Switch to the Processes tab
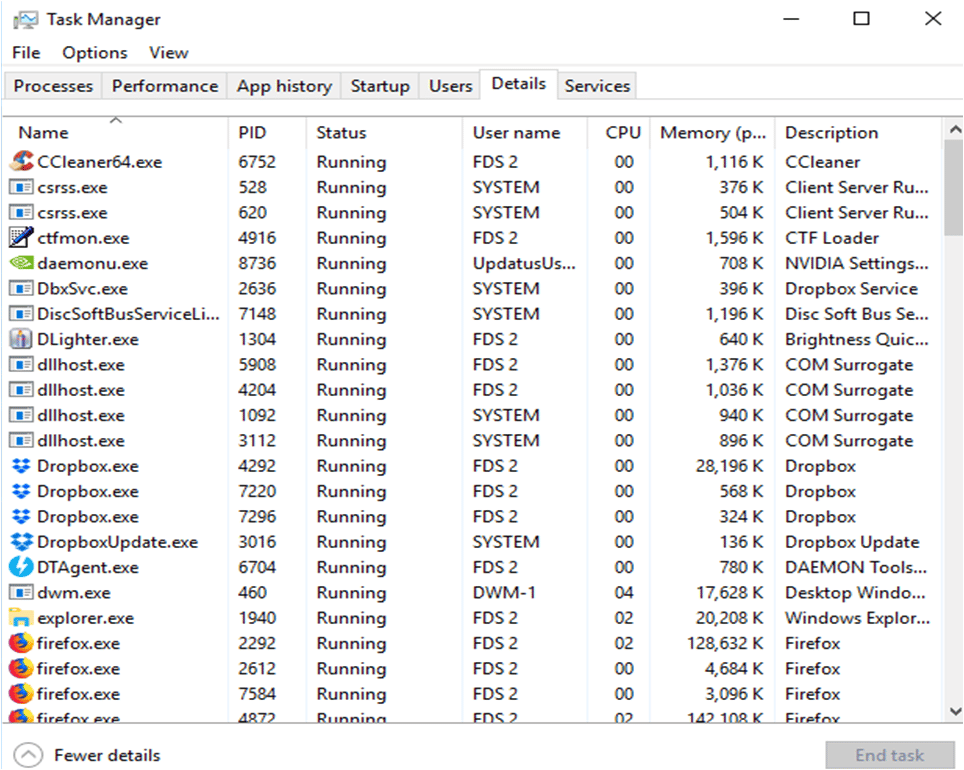This screenshot has height=770, width=964. click(x=53, y=85)
